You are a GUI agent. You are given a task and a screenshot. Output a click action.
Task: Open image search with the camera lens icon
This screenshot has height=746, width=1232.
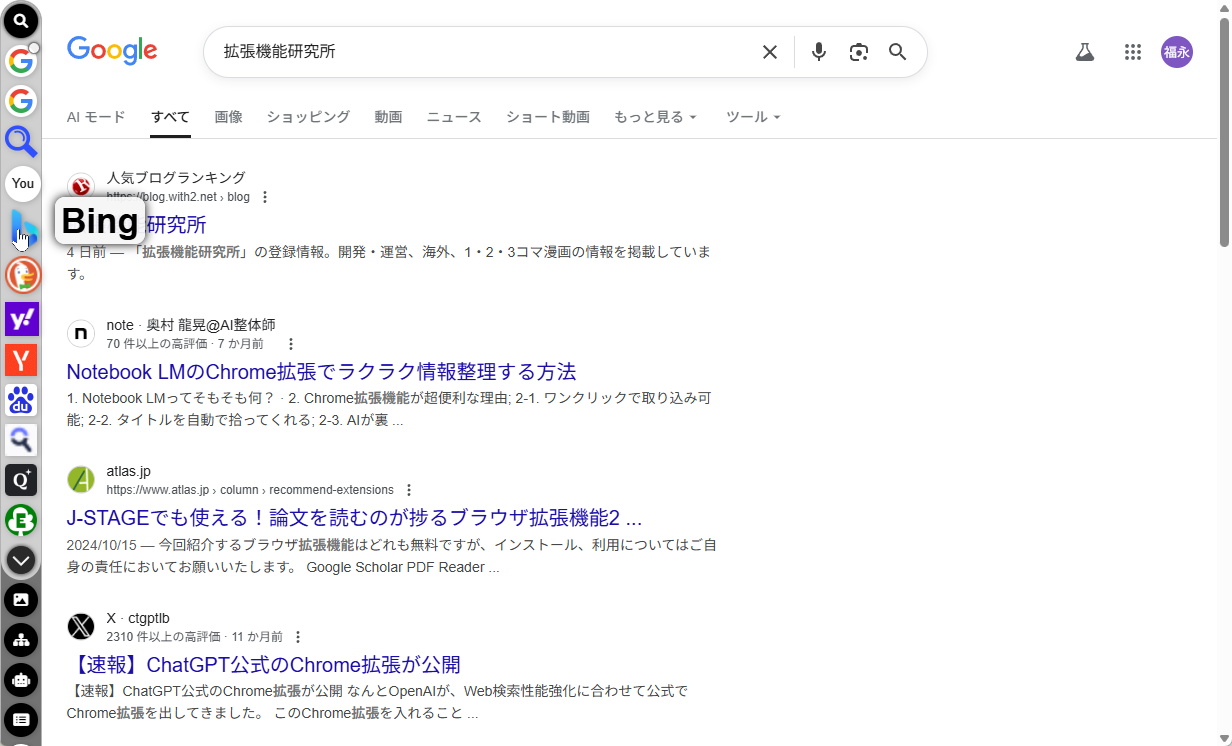pyautogui.click(x=858, y=52)
